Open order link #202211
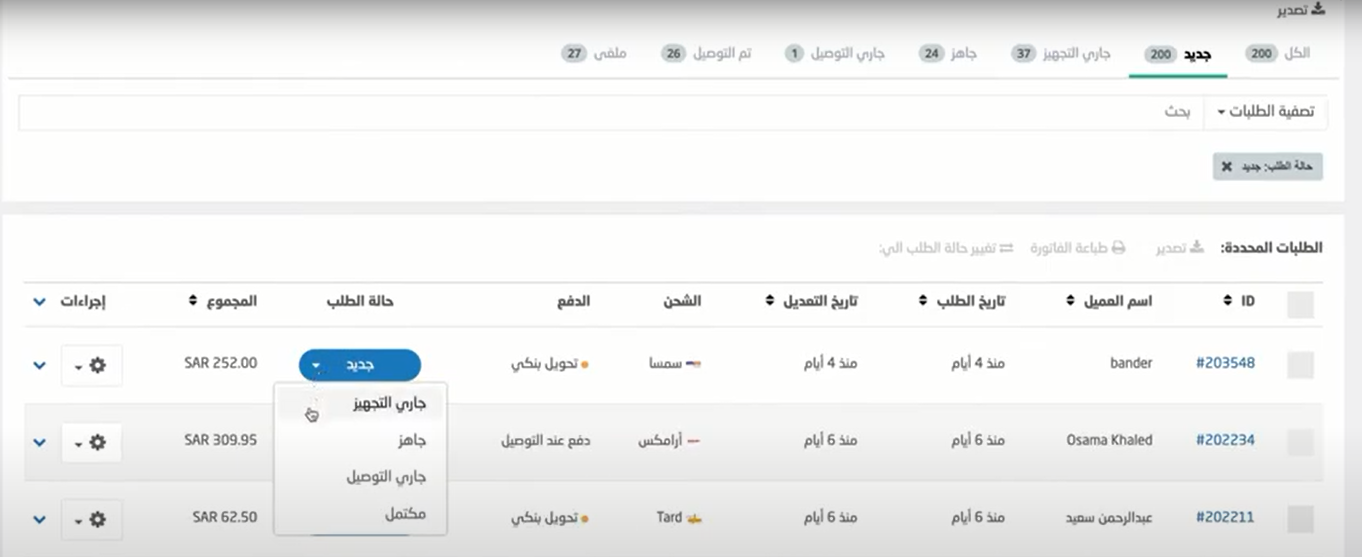This screenshot has height=557, width=1362. (1225, 518)
